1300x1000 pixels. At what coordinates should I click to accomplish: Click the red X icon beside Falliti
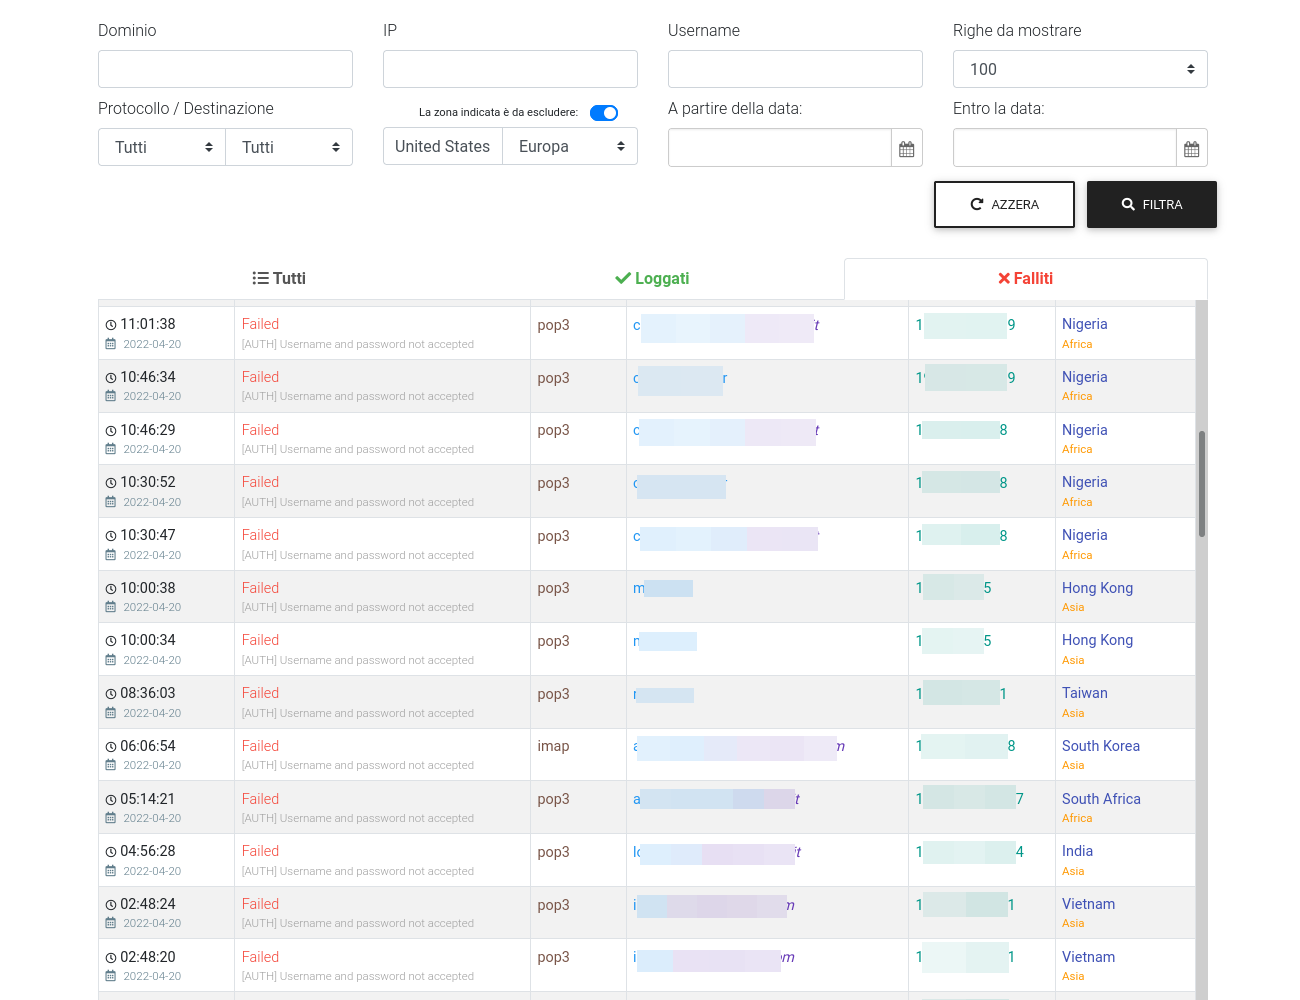(1004, 278)
